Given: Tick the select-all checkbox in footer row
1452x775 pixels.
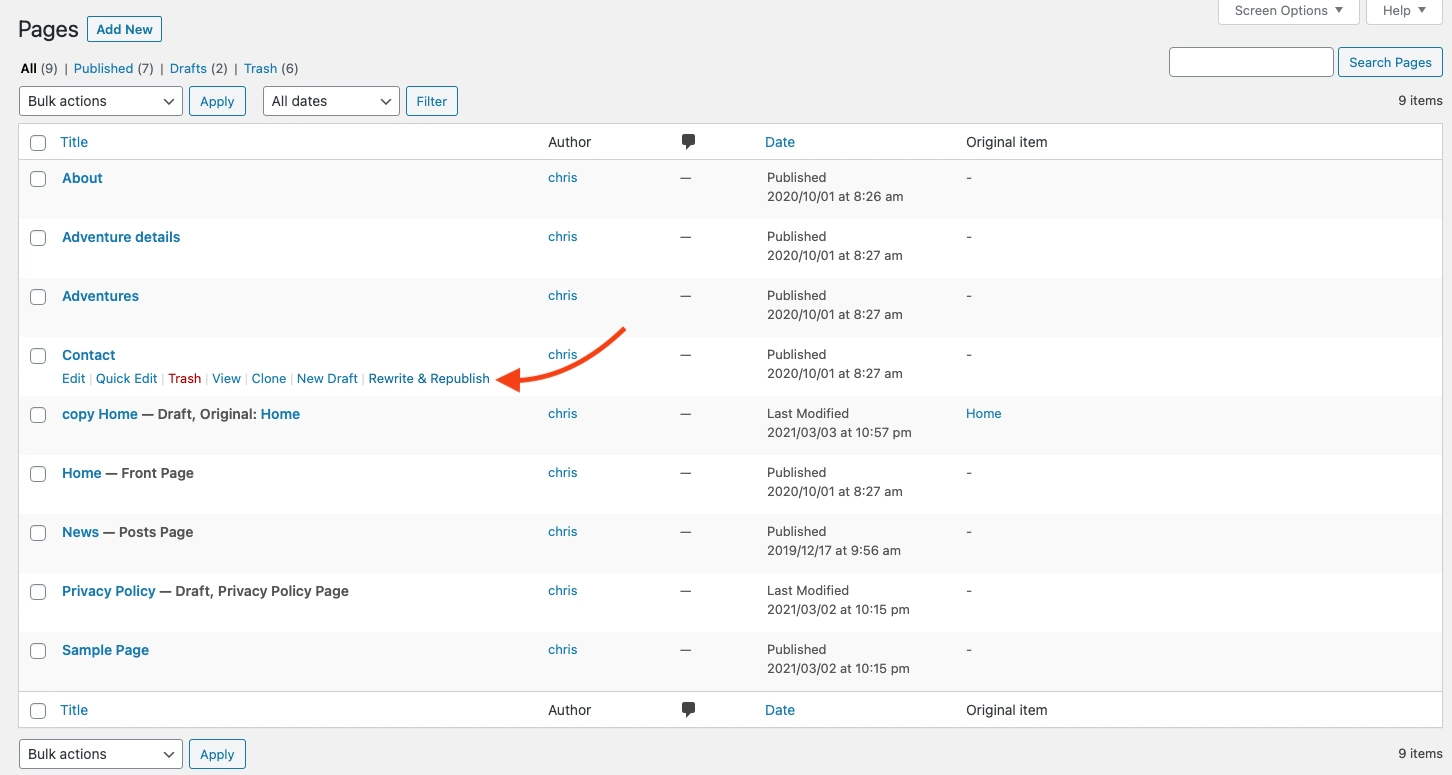Looking at the screenshot, I should [38, 711].
